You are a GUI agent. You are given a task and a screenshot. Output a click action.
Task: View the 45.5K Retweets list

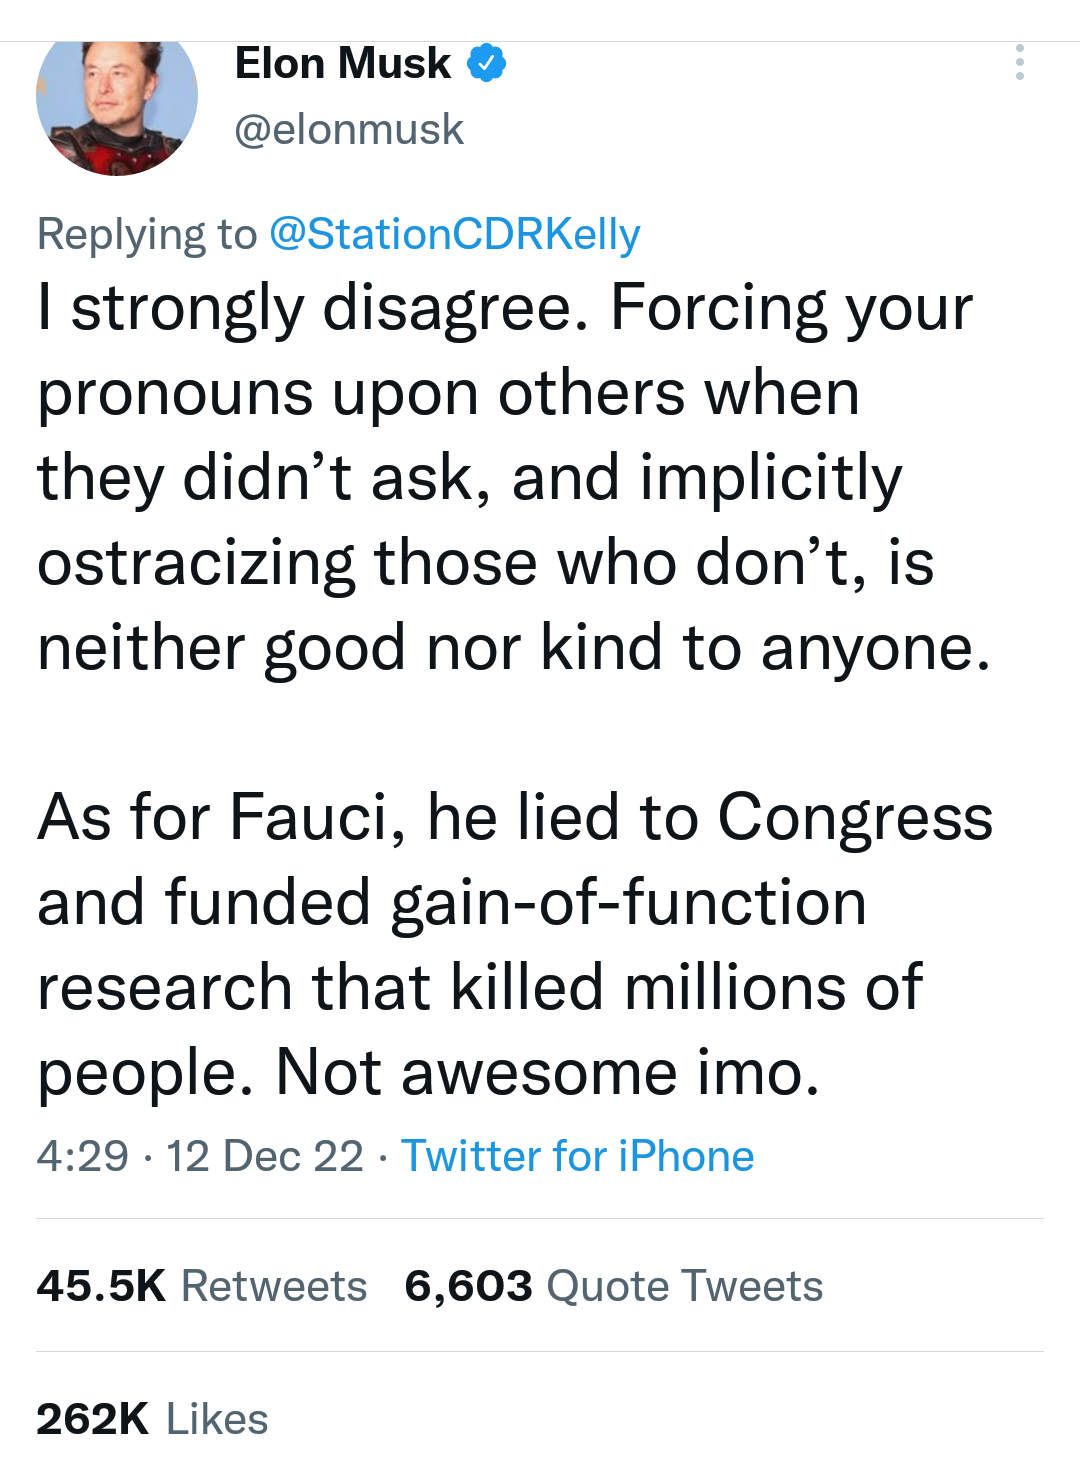201,1286
